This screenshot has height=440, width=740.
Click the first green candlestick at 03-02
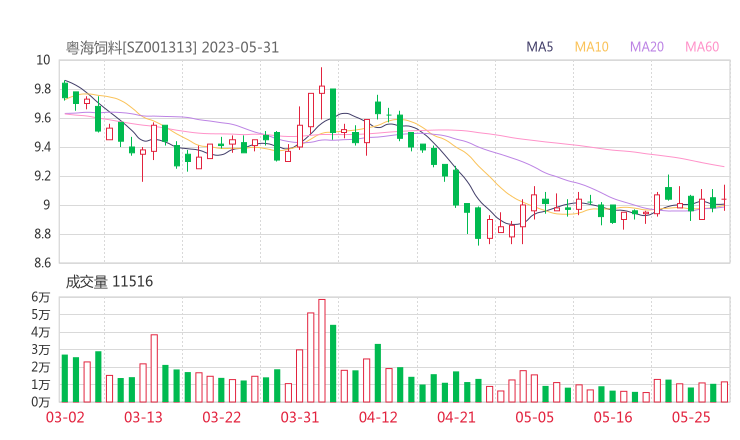click(x=65, y=90)
